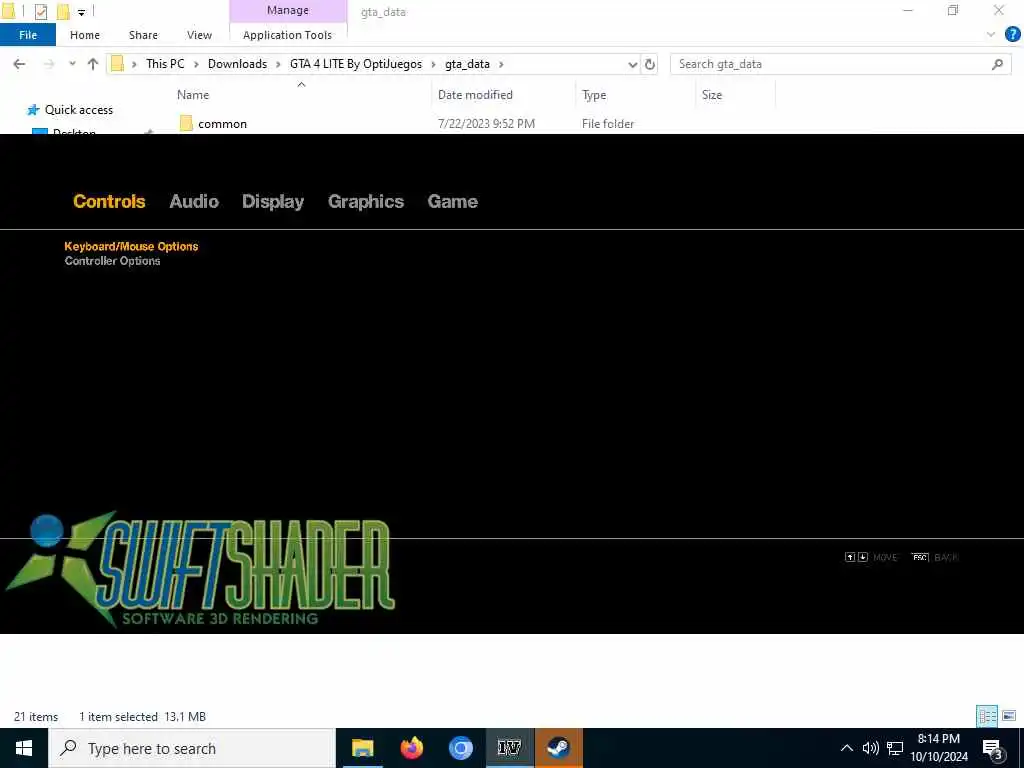Open the Windows Start menu
The height and width of the screenshot is (768, 1024).
click(x=24, y=748)
